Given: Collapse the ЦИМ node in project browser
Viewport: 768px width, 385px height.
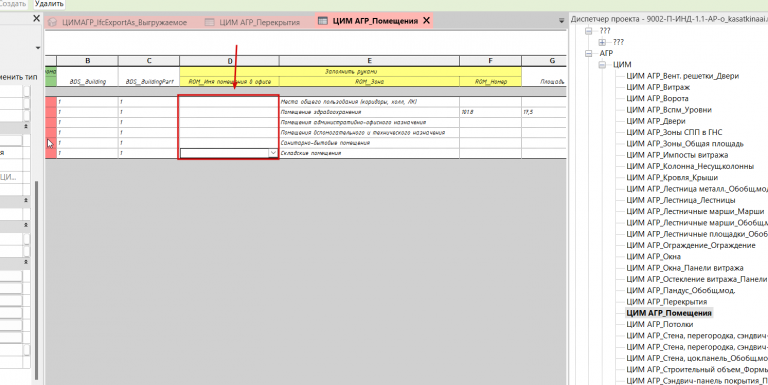Looking at the screenshot, I should pyautogui.click(x=602, y=65).
